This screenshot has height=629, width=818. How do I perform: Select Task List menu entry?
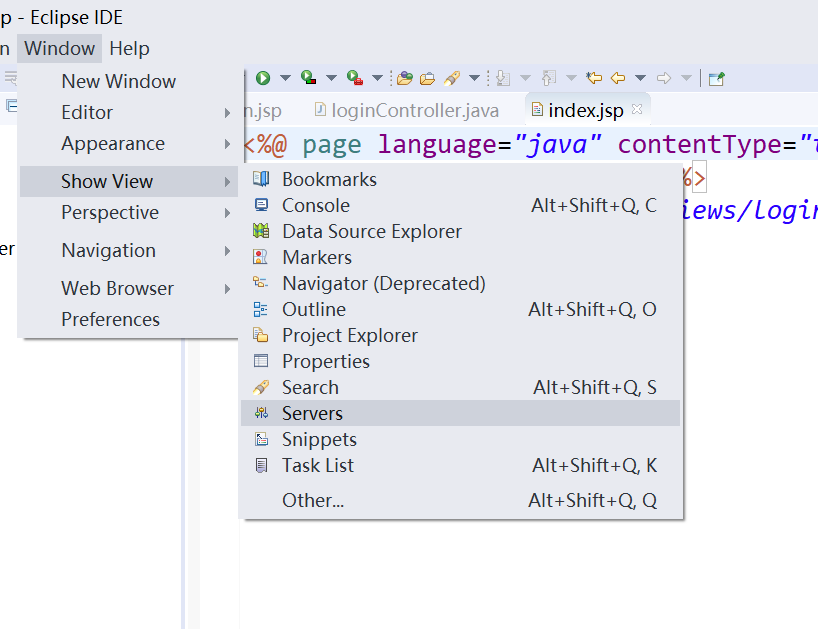click(461, 465)
